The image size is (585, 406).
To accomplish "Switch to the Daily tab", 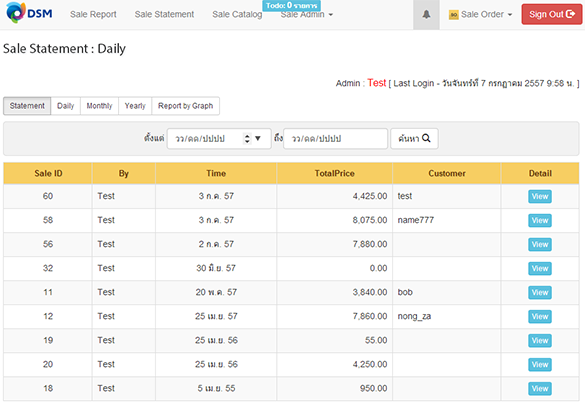I will (x=66, y=106).
